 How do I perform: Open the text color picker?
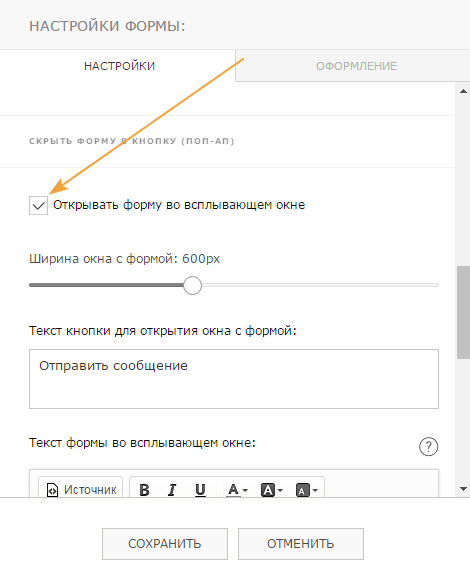pos(237,490)
